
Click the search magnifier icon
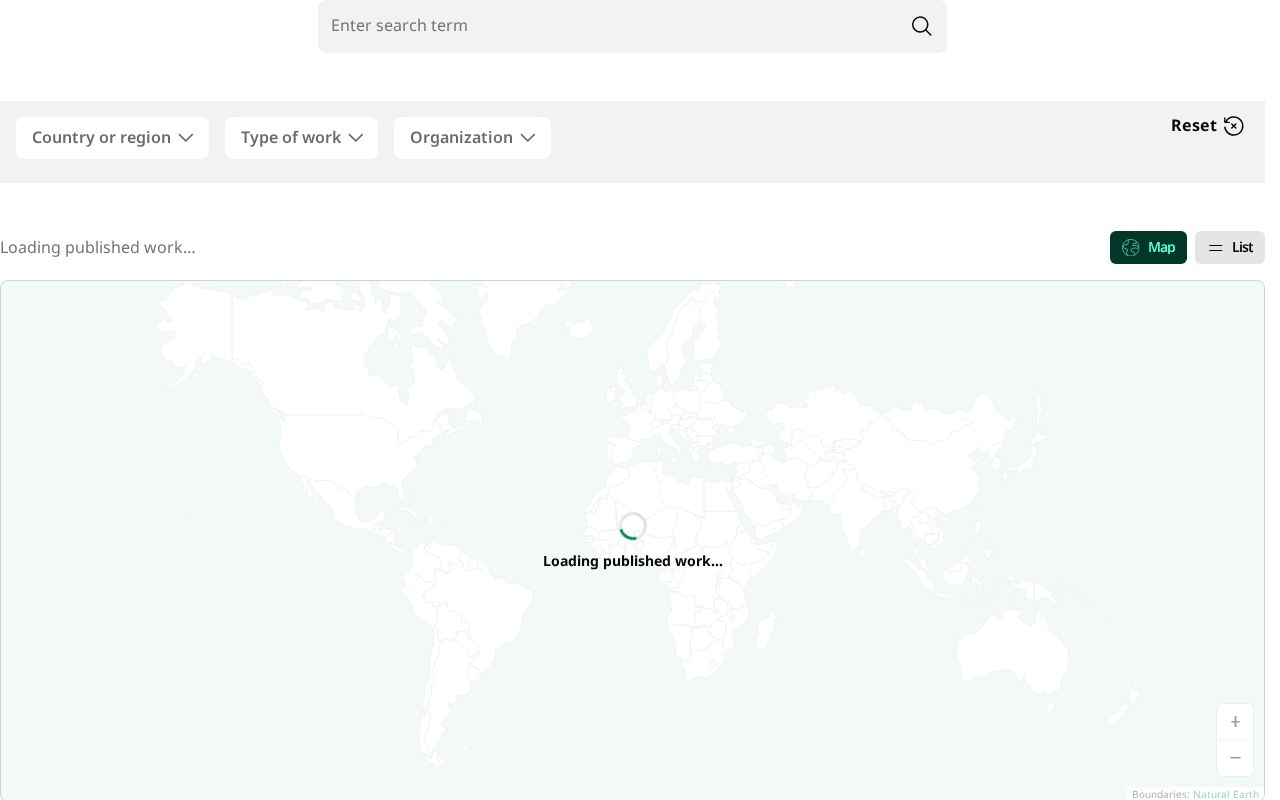[x=921, y=26]
